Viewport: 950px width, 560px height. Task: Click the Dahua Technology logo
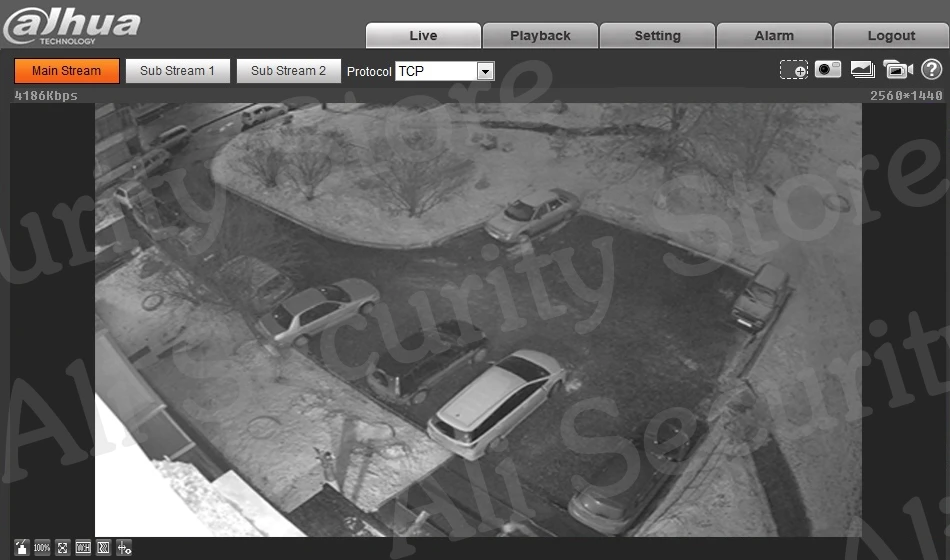pos(71,26)
